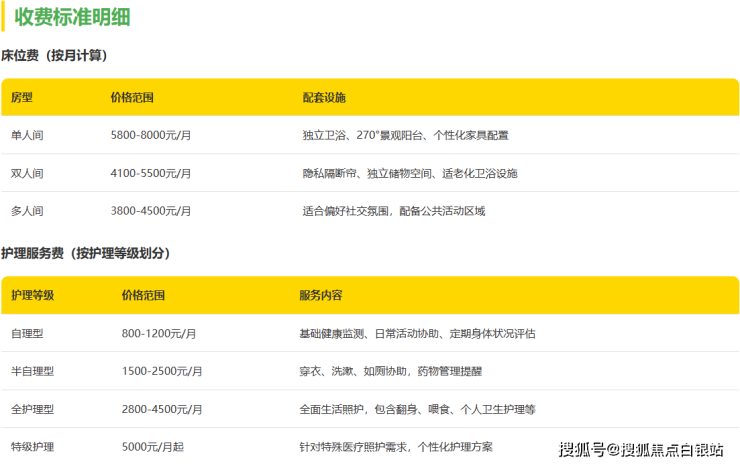Click the 服务内容 column header
Viewport: 740px width, 466px height.
320,296
